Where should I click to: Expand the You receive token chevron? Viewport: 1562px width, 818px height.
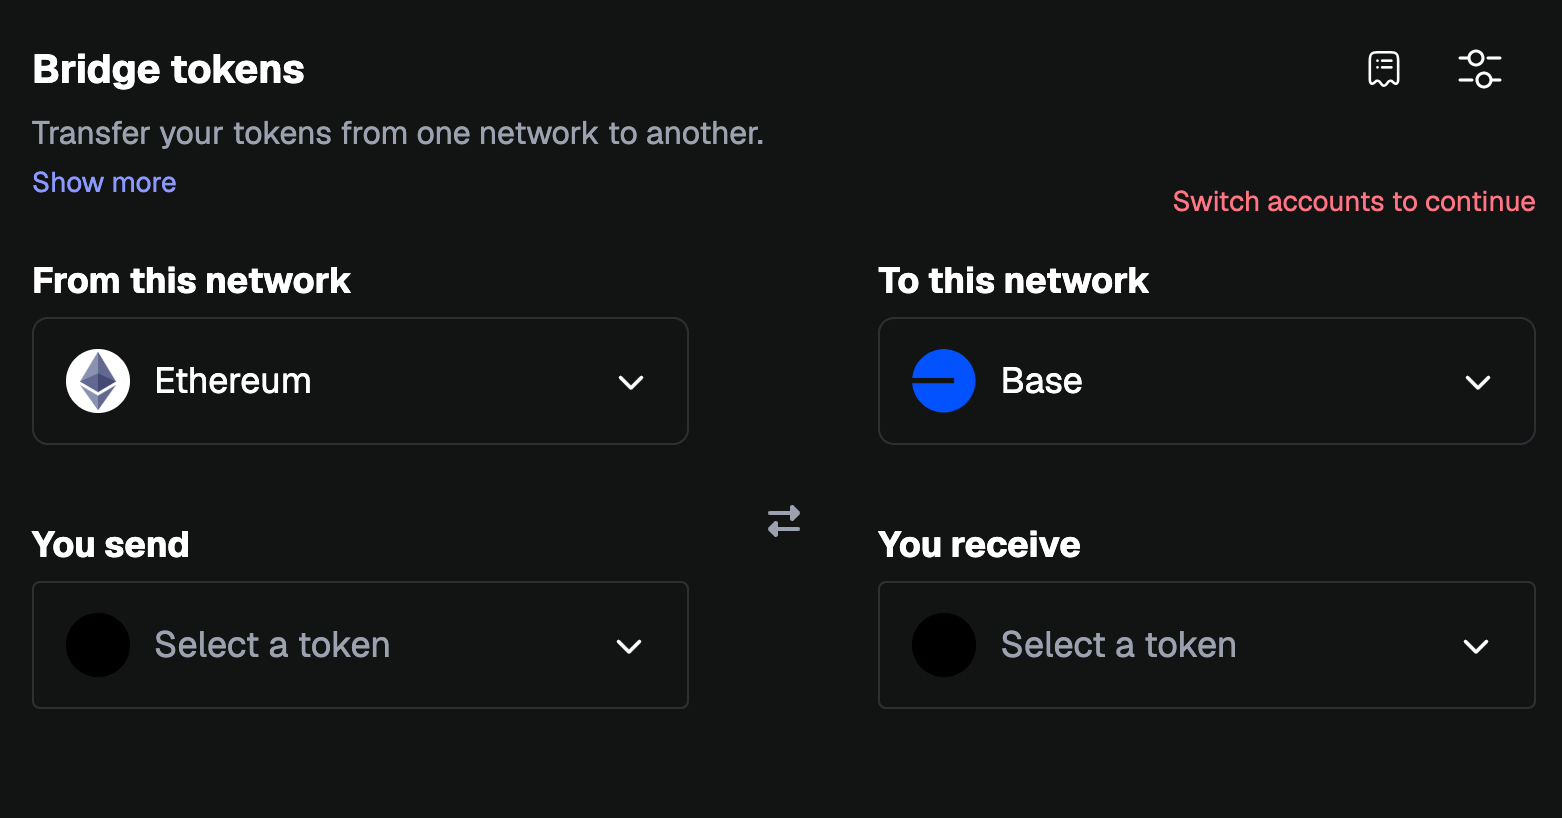click(1476, 646)
